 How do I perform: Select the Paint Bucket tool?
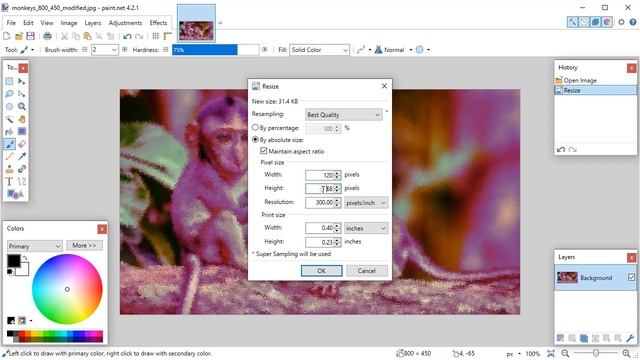pos(9,131)
